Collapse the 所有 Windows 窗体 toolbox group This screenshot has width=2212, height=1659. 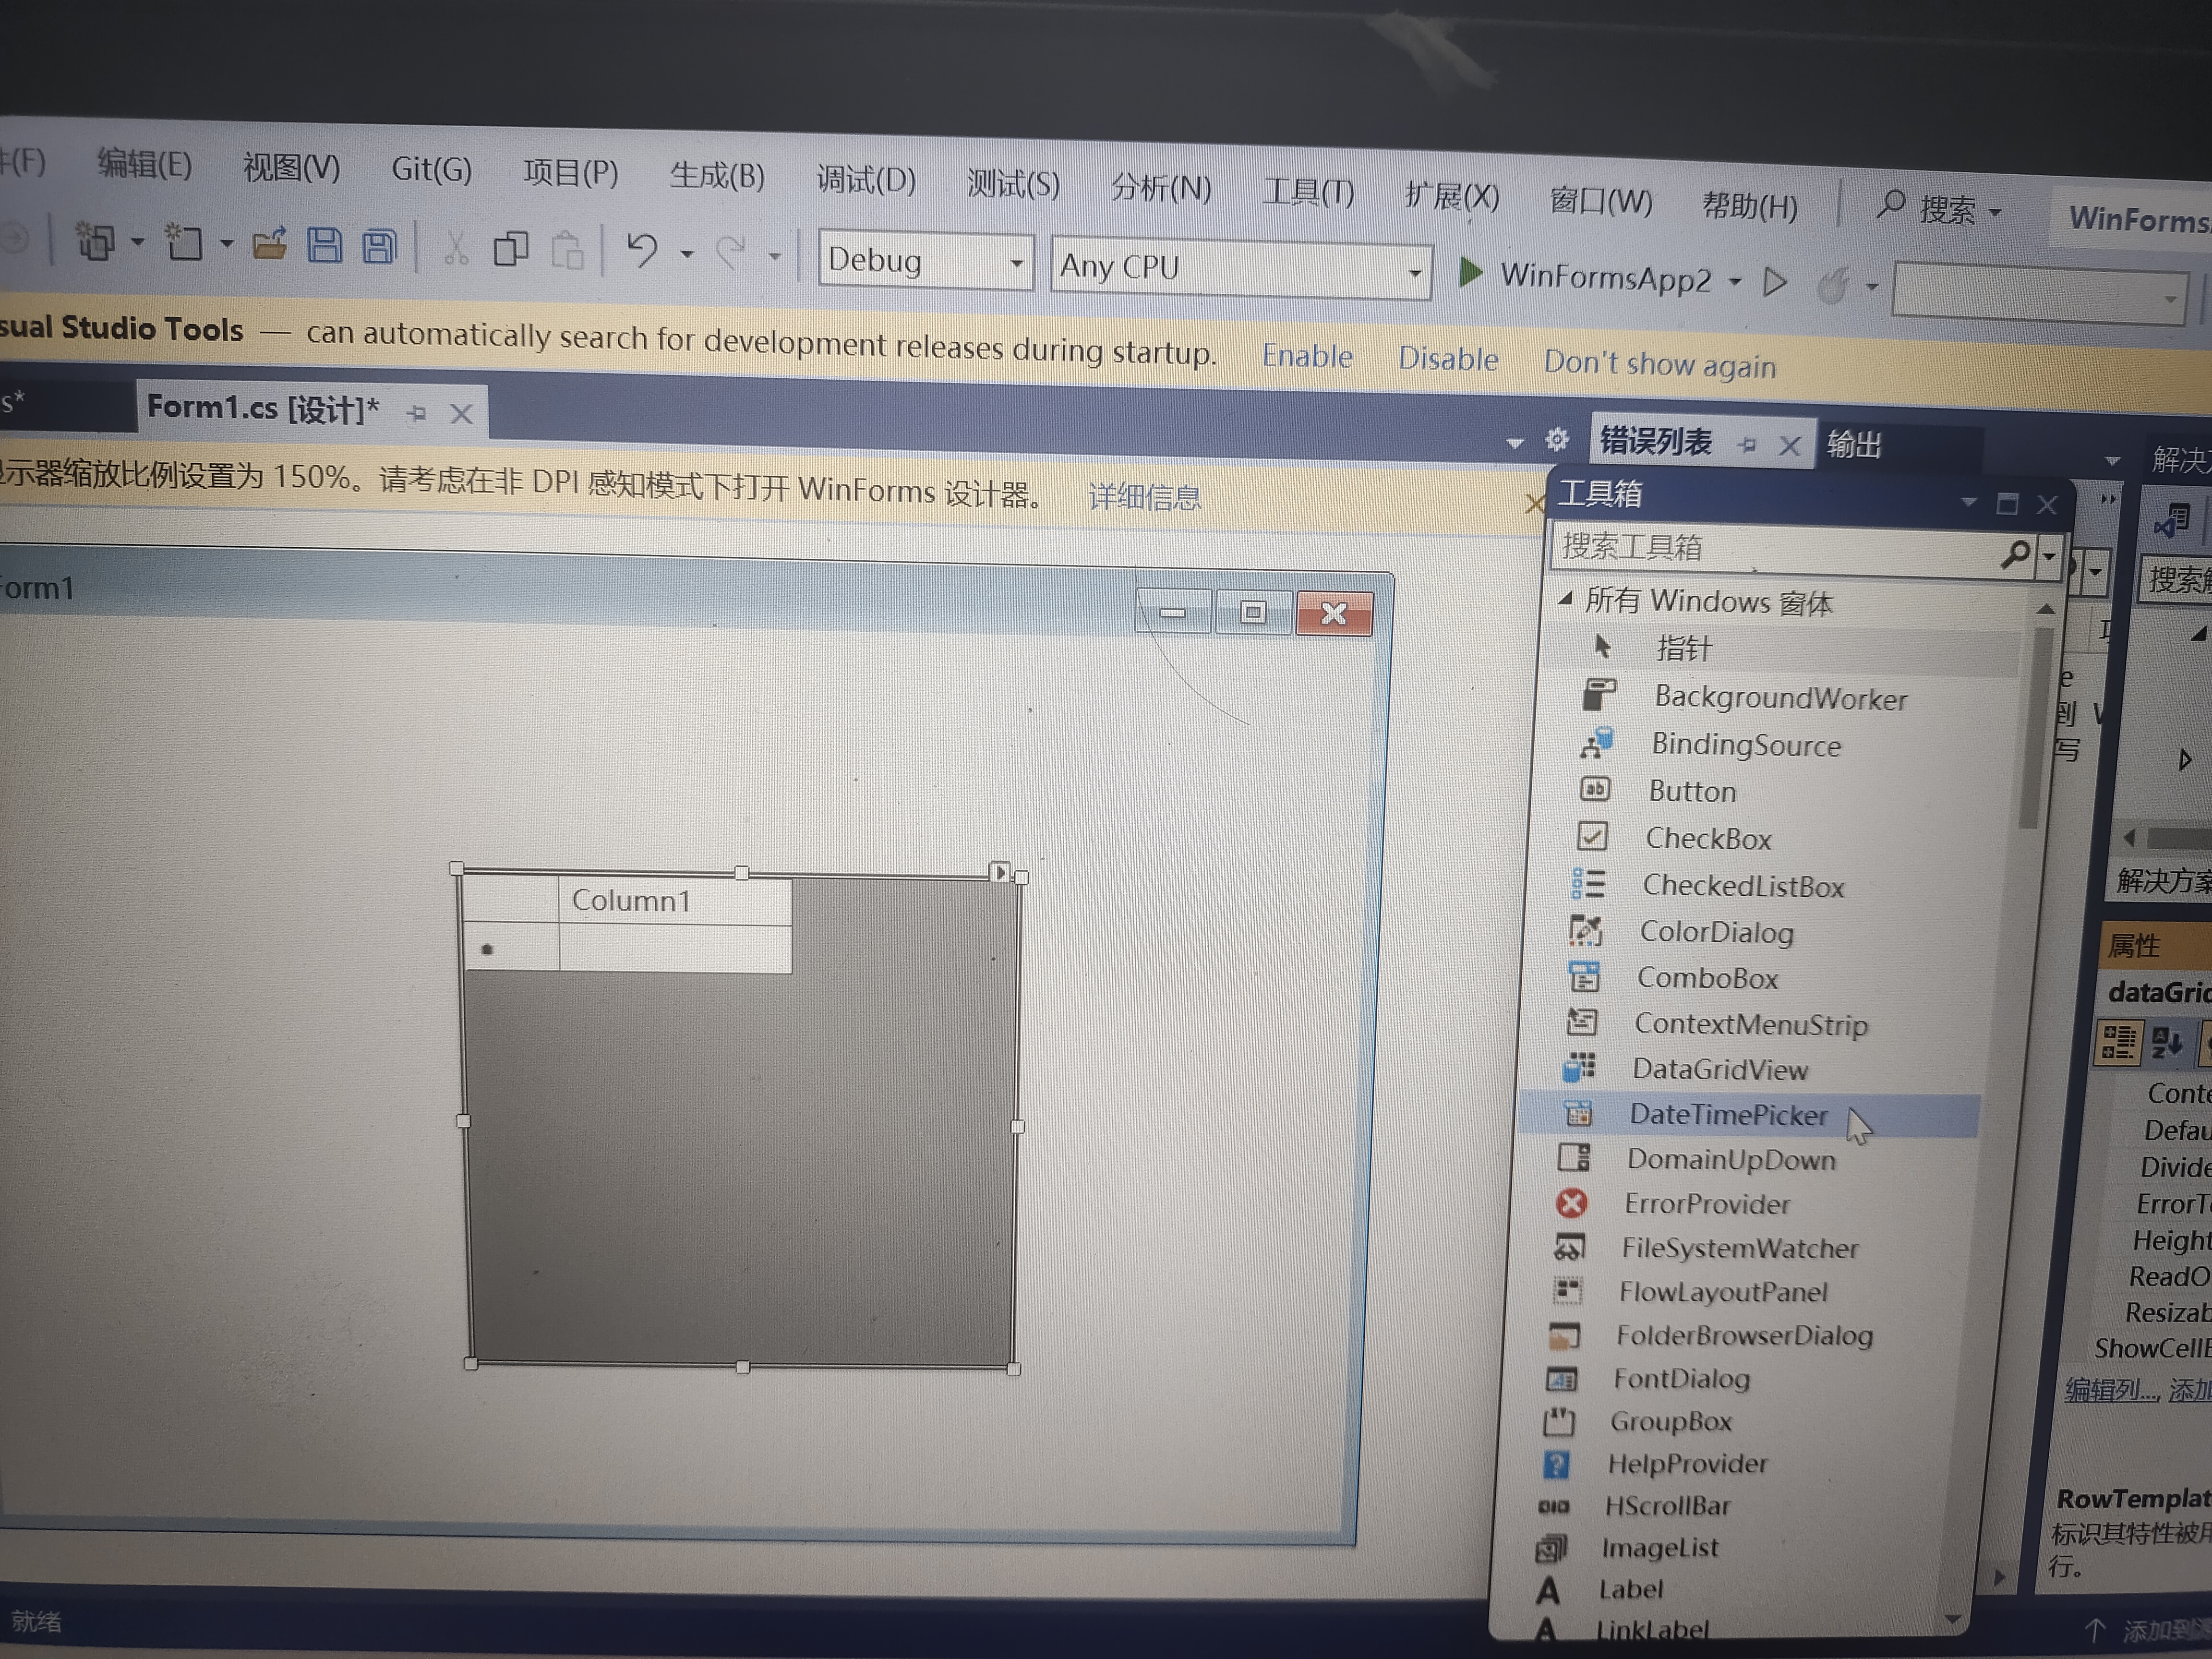[1566, 599]
